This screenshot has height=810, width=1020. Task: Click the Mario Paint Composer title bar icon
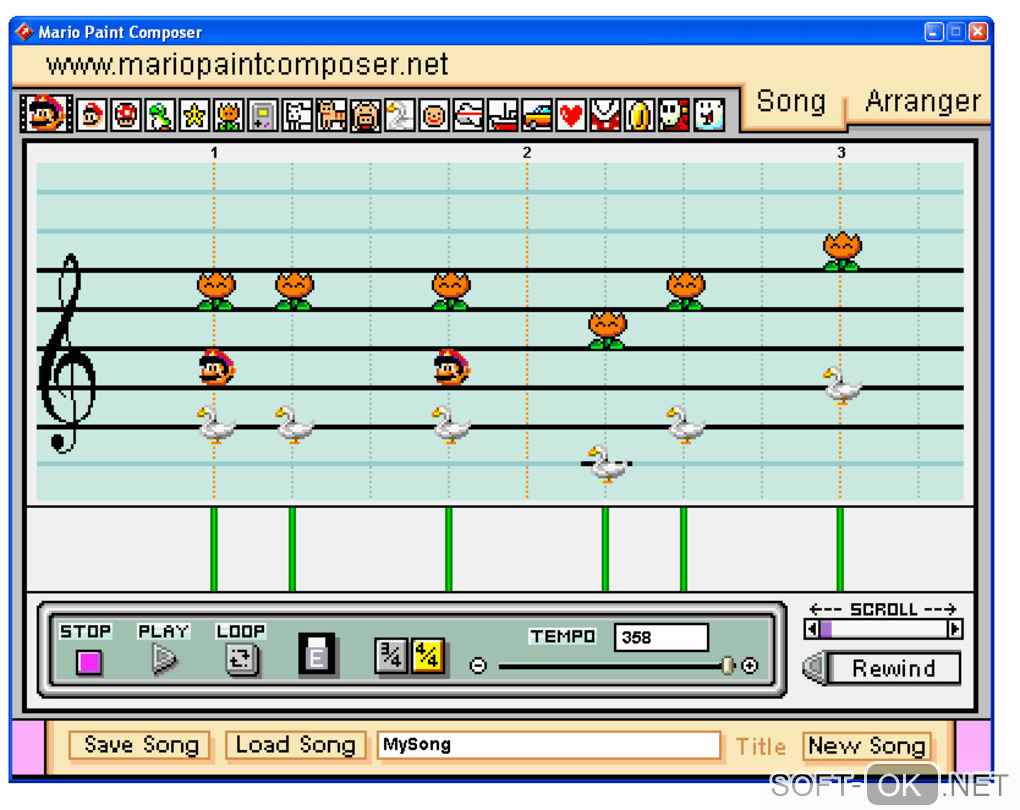pos(24,32)
